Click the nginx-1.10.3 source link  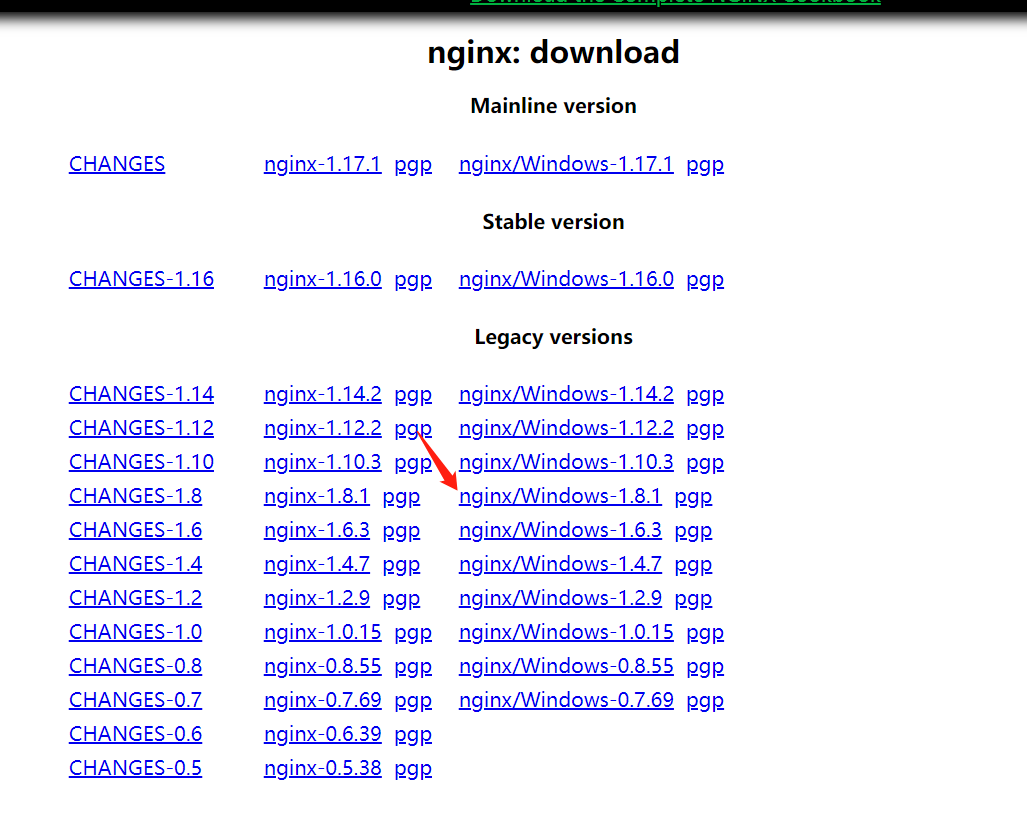pos(322,463)
